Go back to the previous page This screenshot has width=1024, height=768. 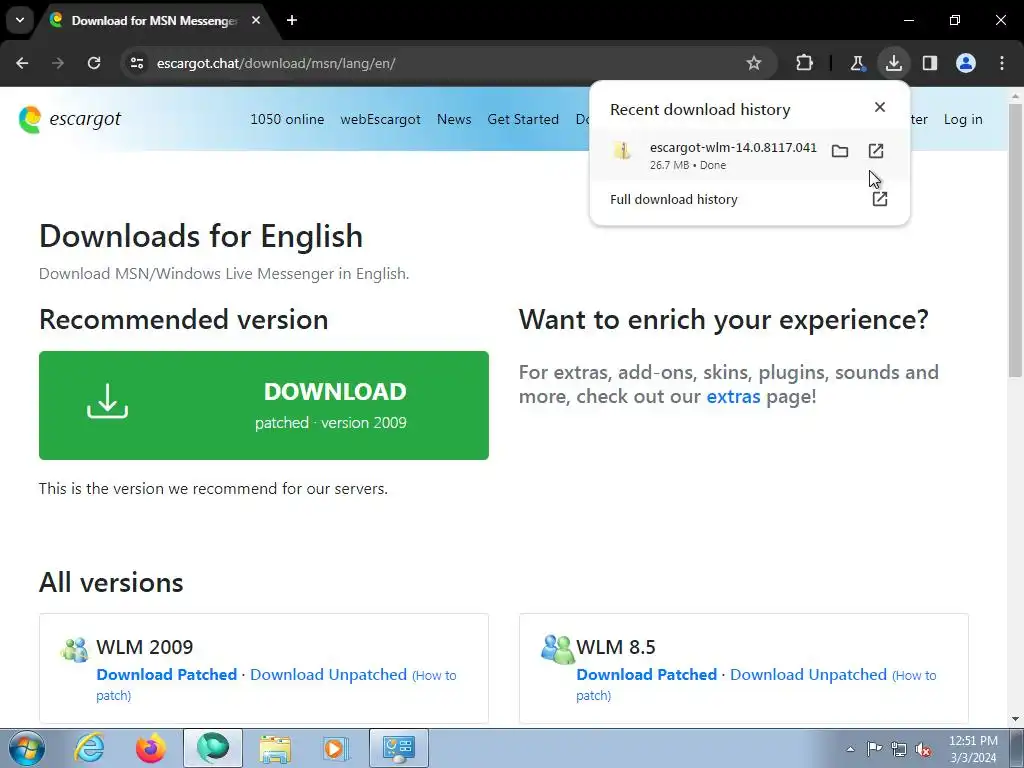(22, 63)
